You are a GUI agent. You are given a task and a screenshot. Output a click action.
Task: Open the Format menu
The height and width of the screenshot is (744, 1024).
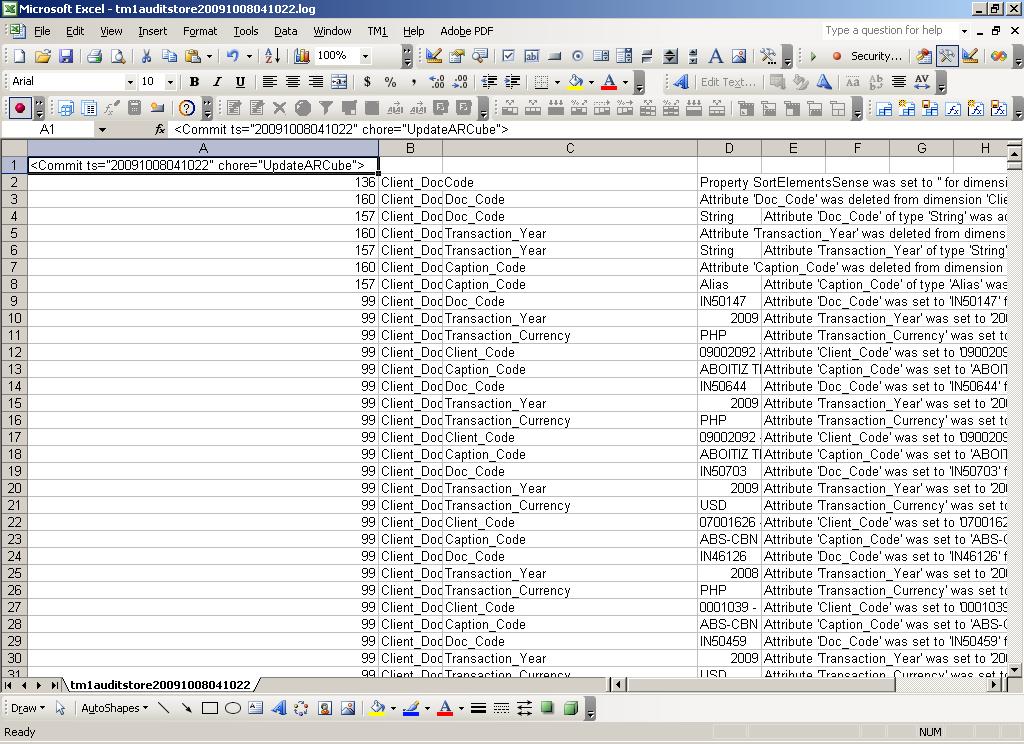[200, 31]
